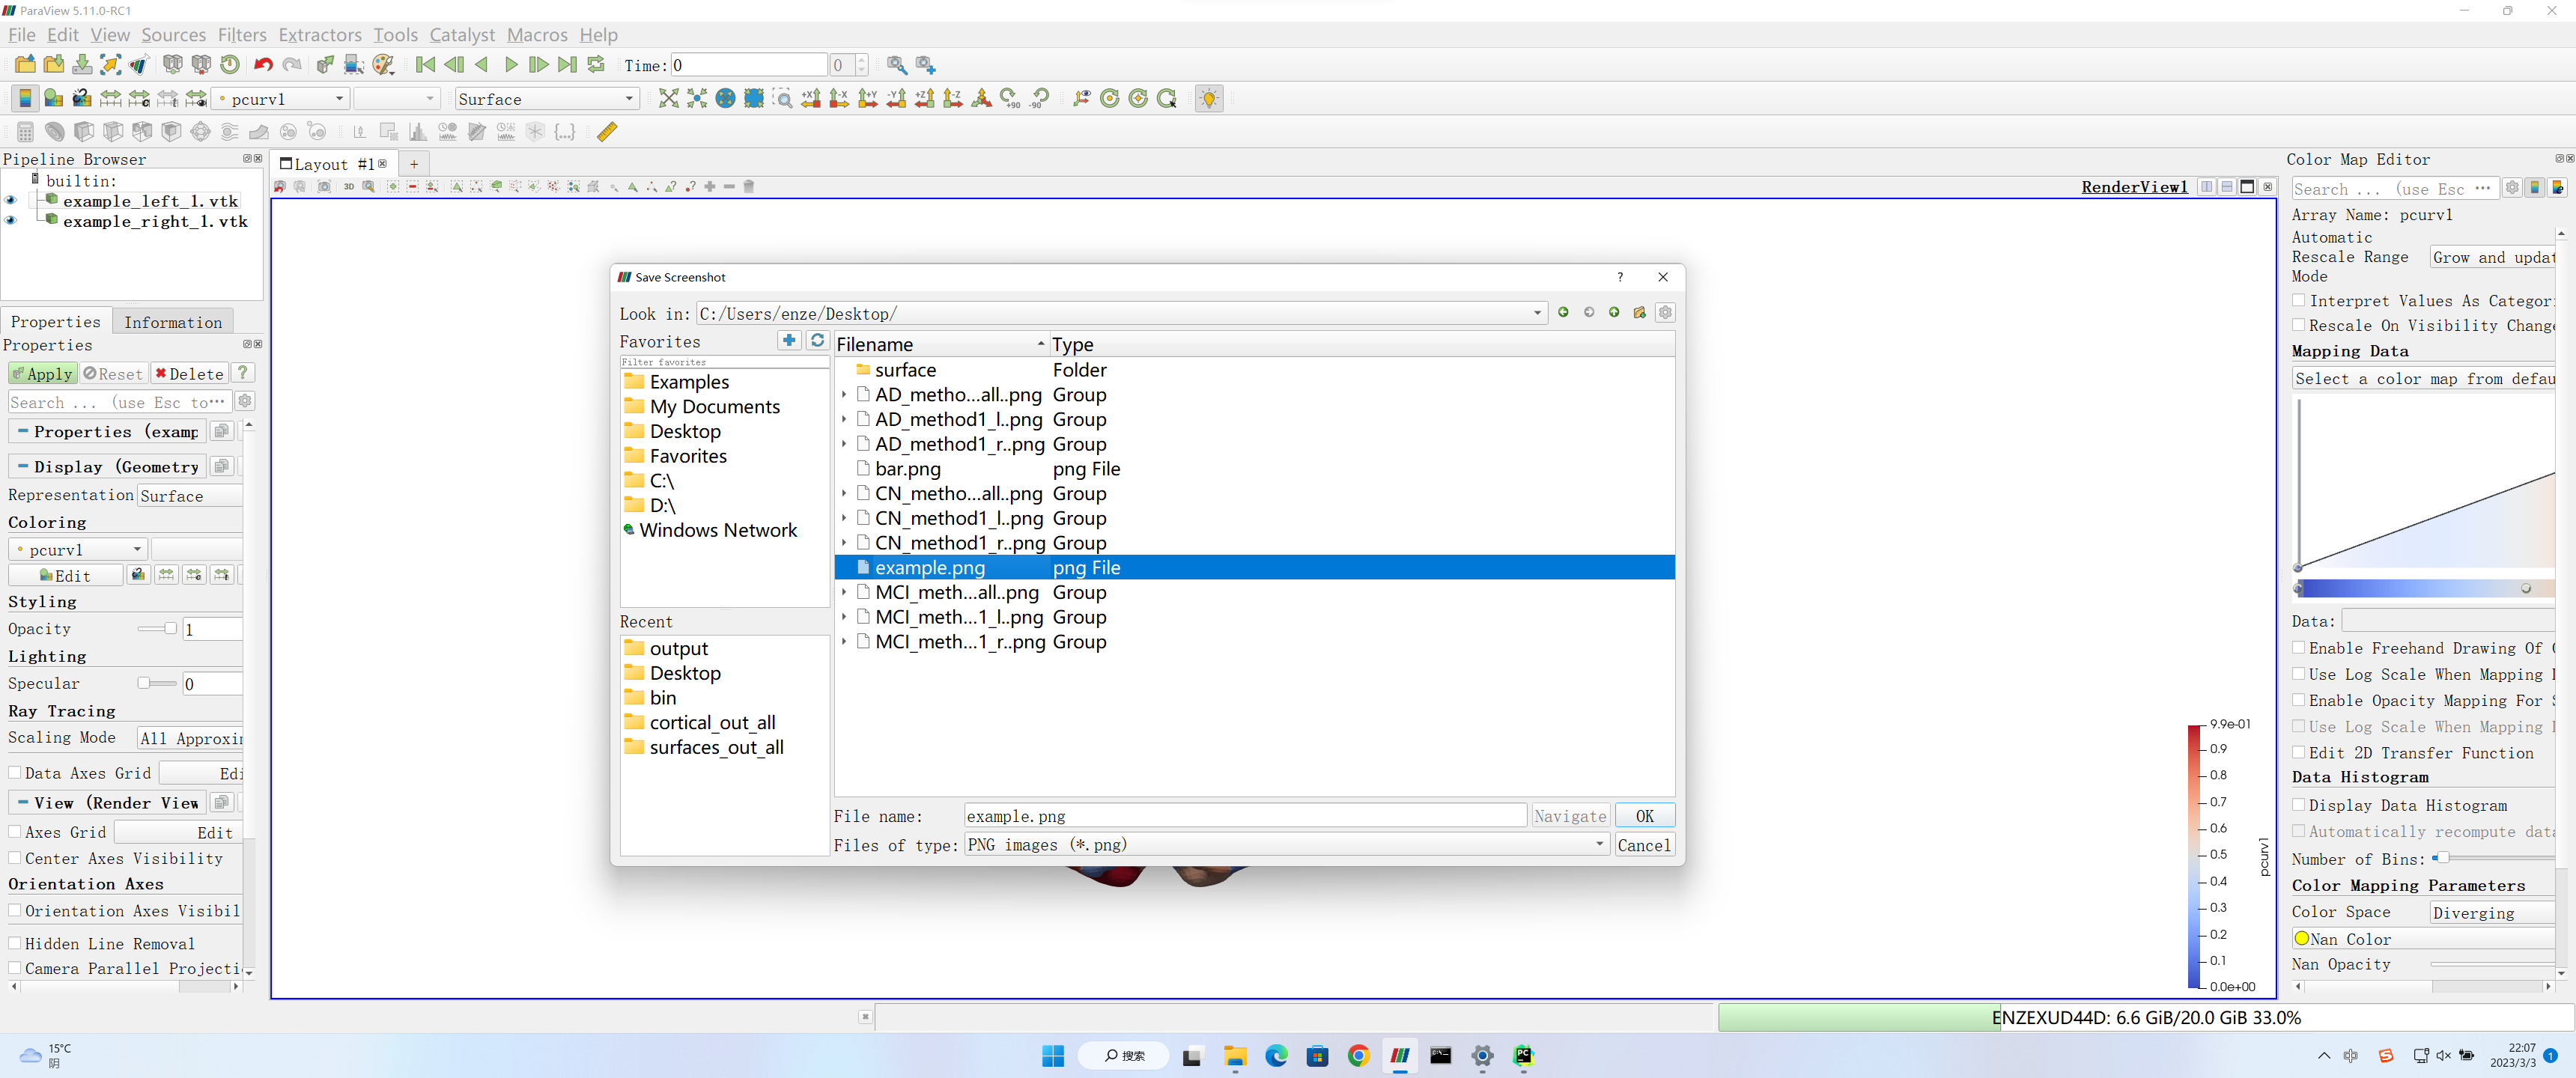This screenshot has width=2576, height=1078.
Task: Check Display Data Histogram option
Action: [x=2299, y=805]
